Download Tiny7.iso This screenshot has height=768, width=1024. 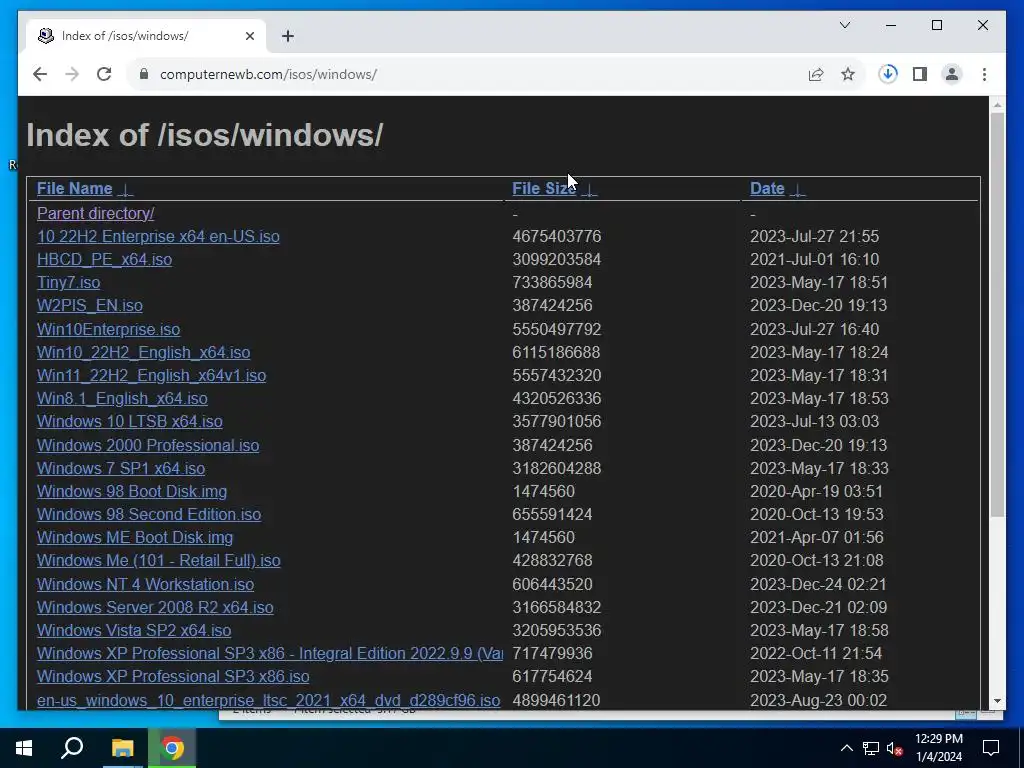(x=69, y=283)
